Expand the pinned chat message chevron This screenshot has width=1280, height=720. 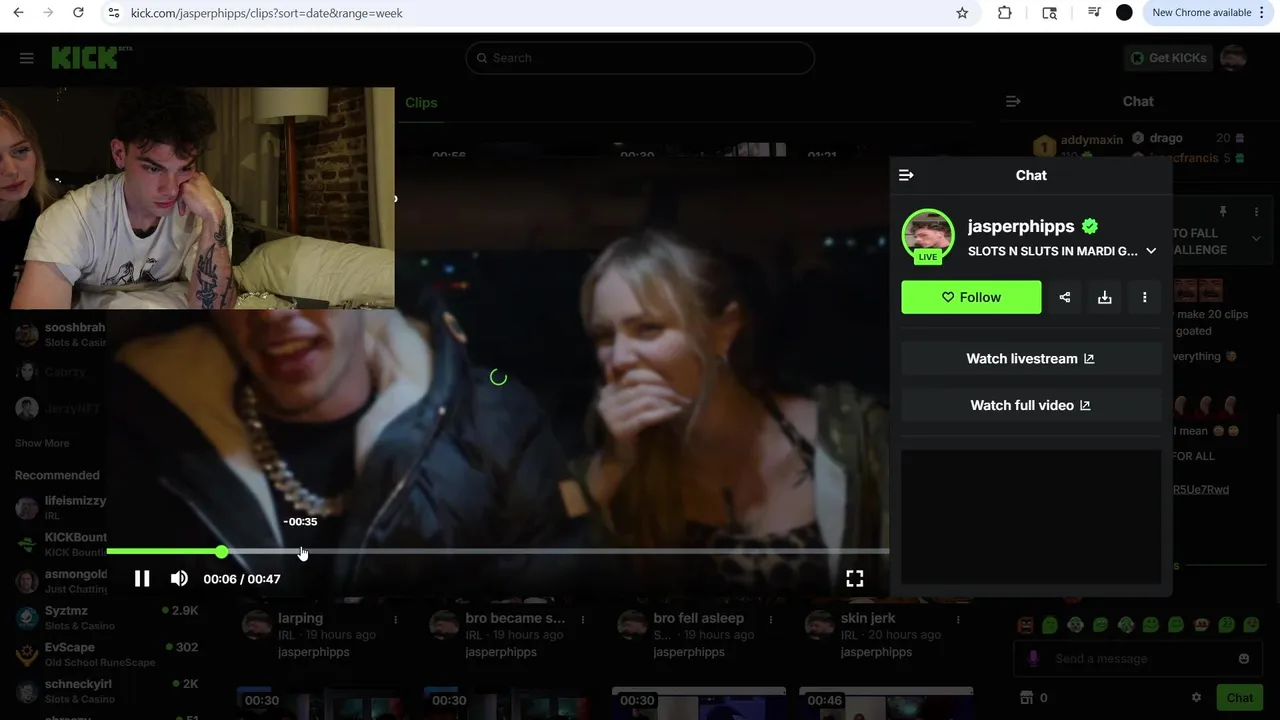[1257, 239]
